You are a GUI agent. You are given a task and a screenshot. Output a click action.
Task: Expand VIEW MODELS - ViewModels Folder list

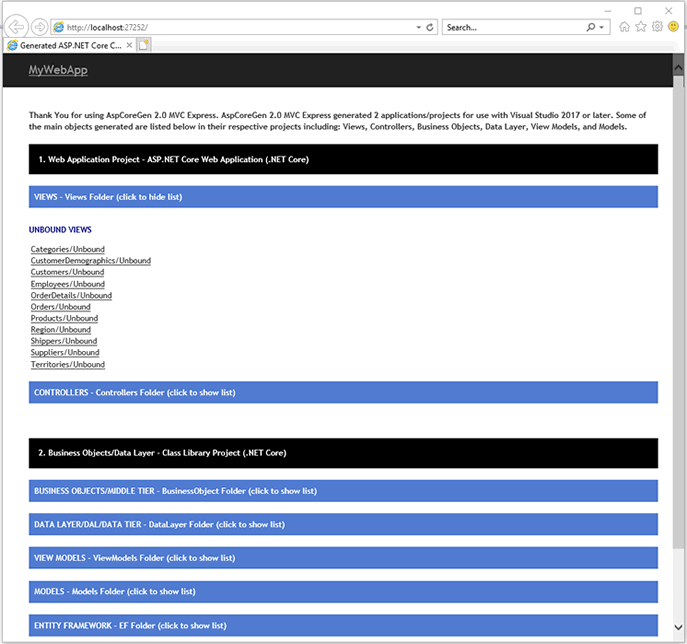[343, 558]
